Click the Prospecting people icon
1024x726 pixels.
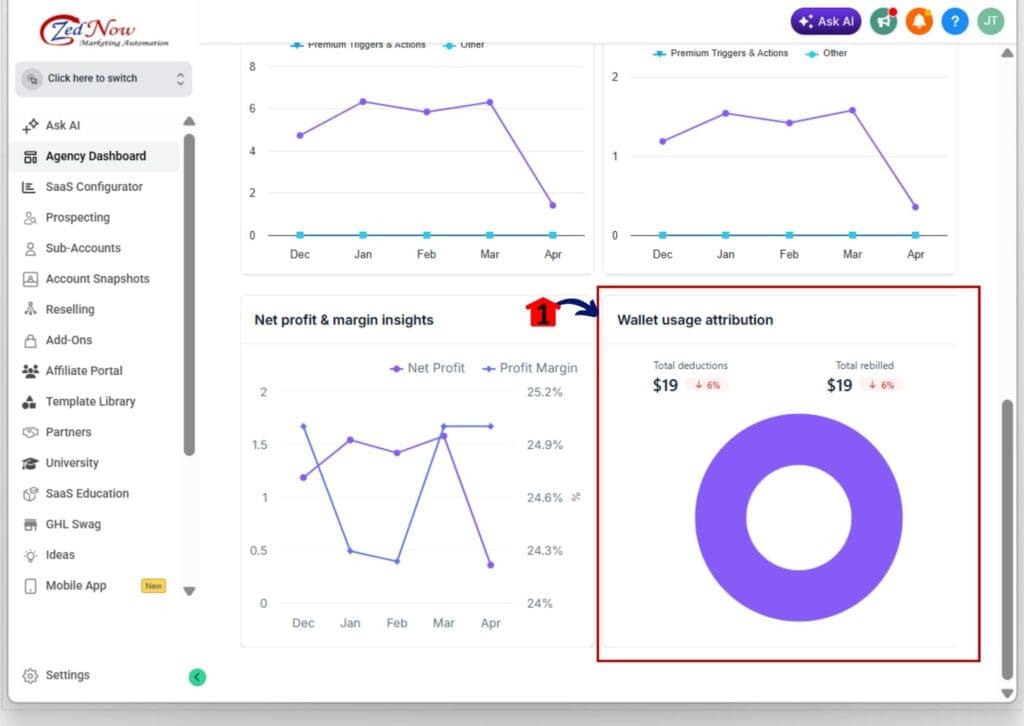pyautogui.click(x=30, y=217)
